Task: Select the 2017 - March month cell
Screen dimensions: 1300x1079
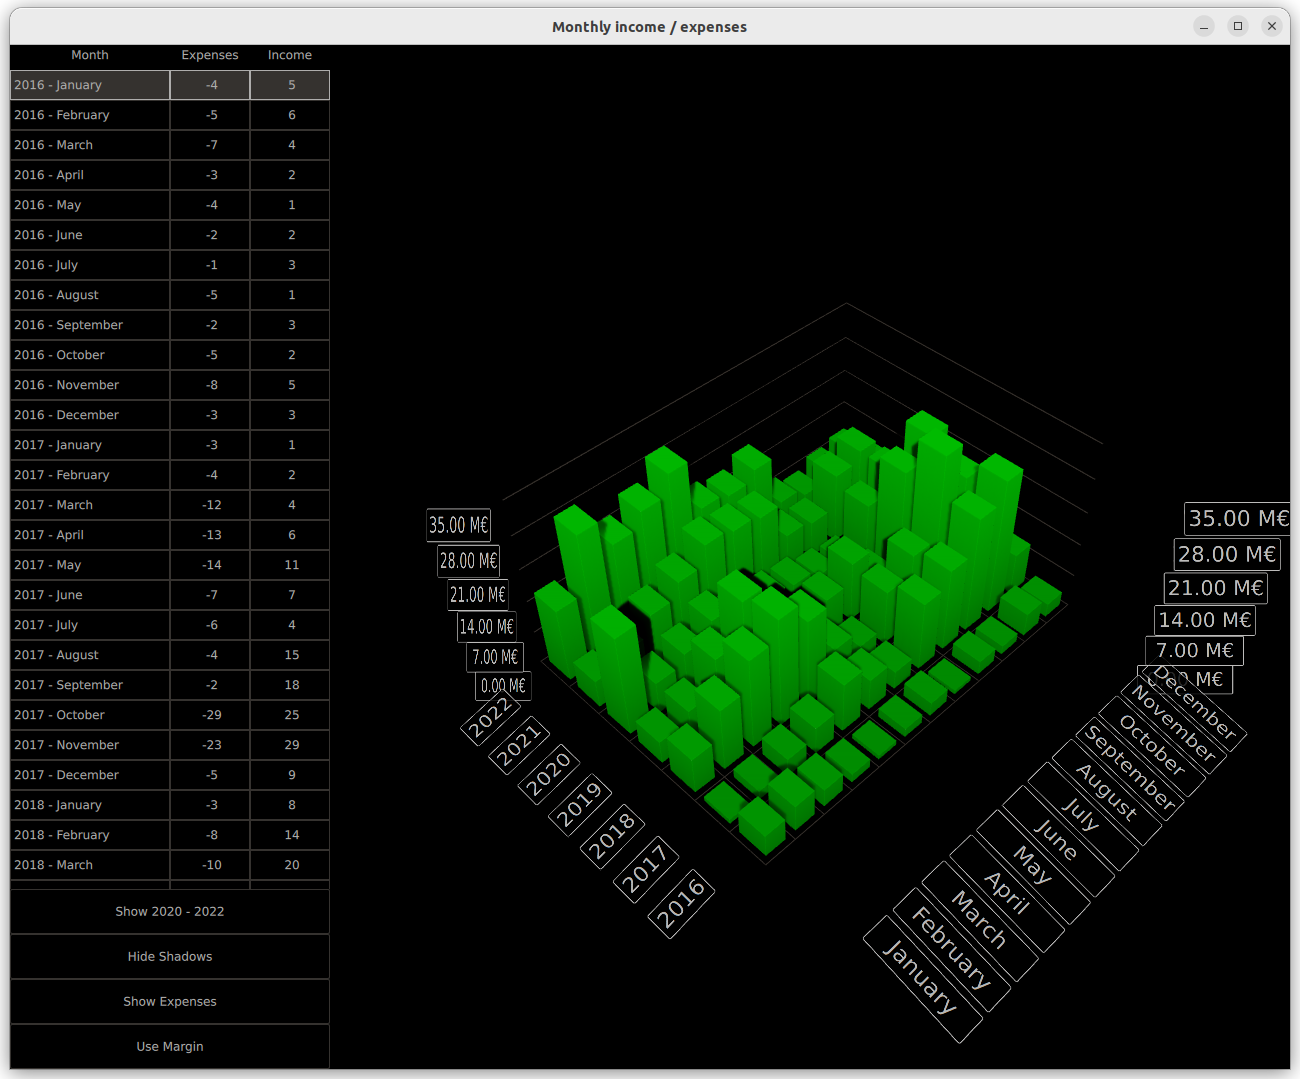Action: click(90, 505)
